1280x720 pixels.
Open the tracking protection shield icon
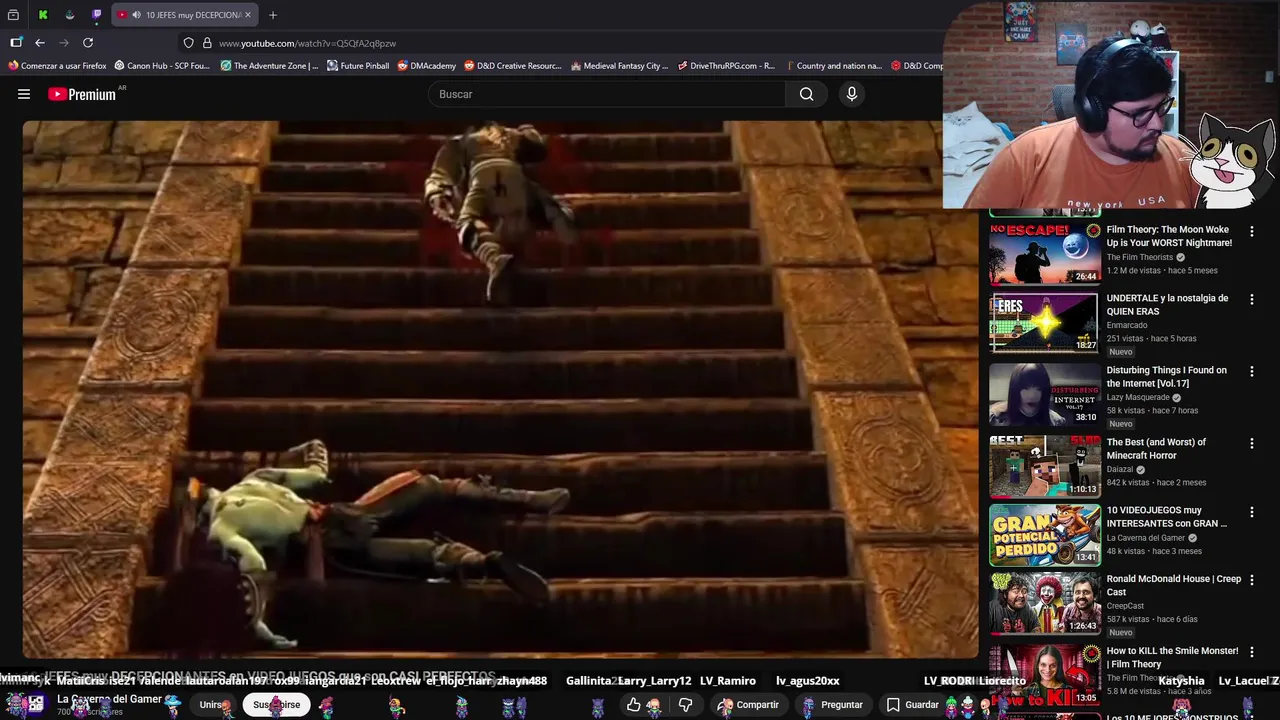[188, 43]
